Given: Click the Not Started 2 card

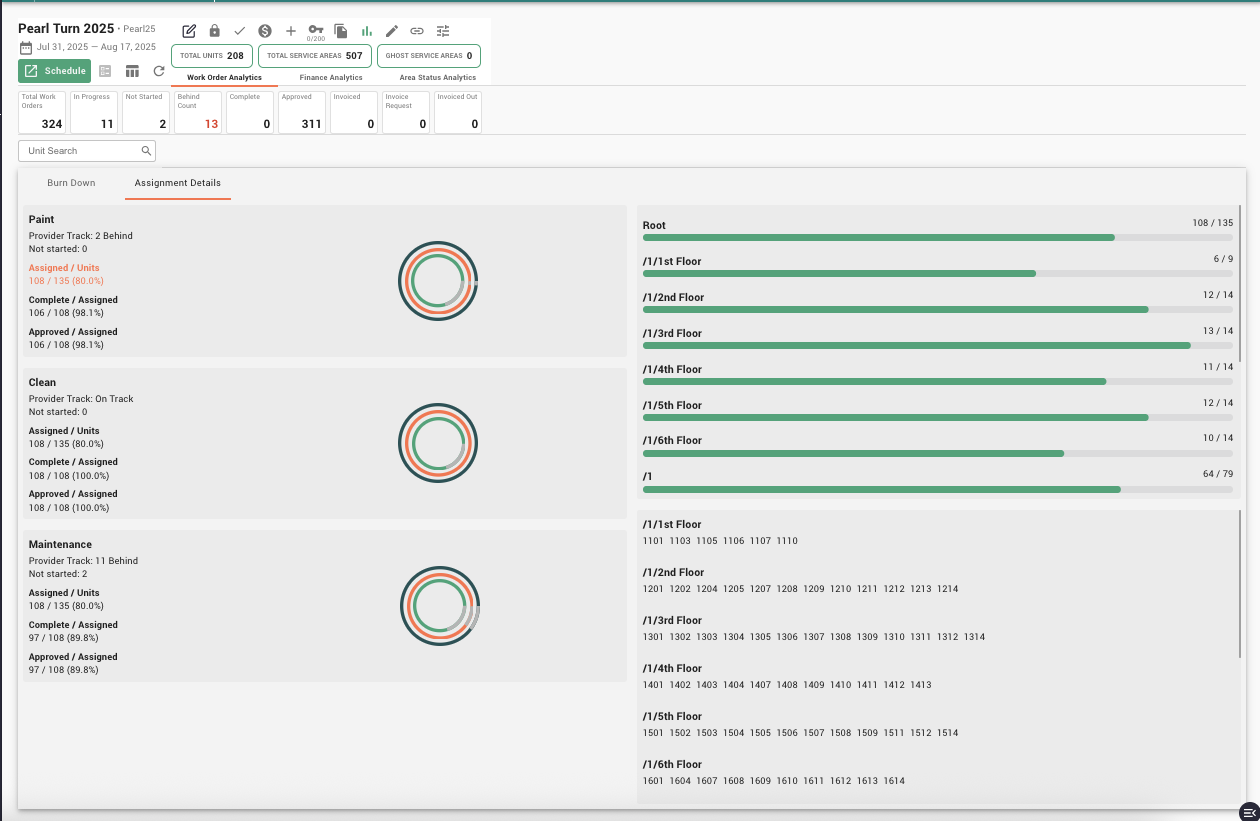Looking at the screenshot, I should (x=146, y=112).
